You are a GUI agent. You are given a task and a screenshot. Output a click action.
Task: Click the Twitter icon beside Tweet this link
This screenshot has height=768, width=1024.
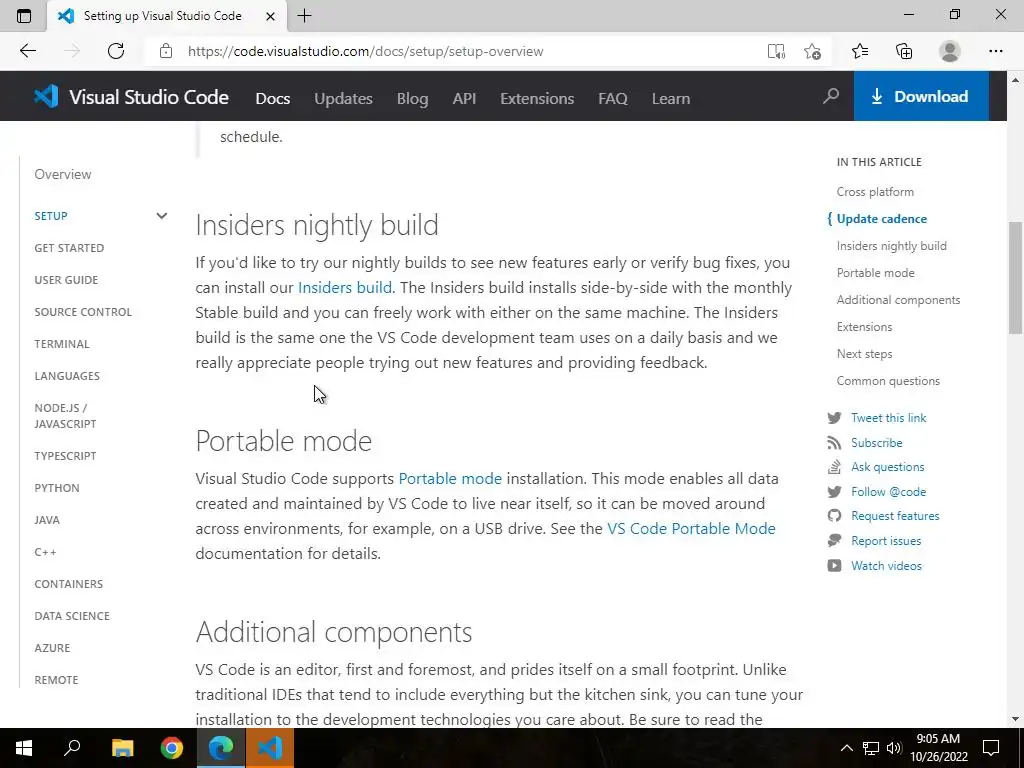tap(834, 418)
